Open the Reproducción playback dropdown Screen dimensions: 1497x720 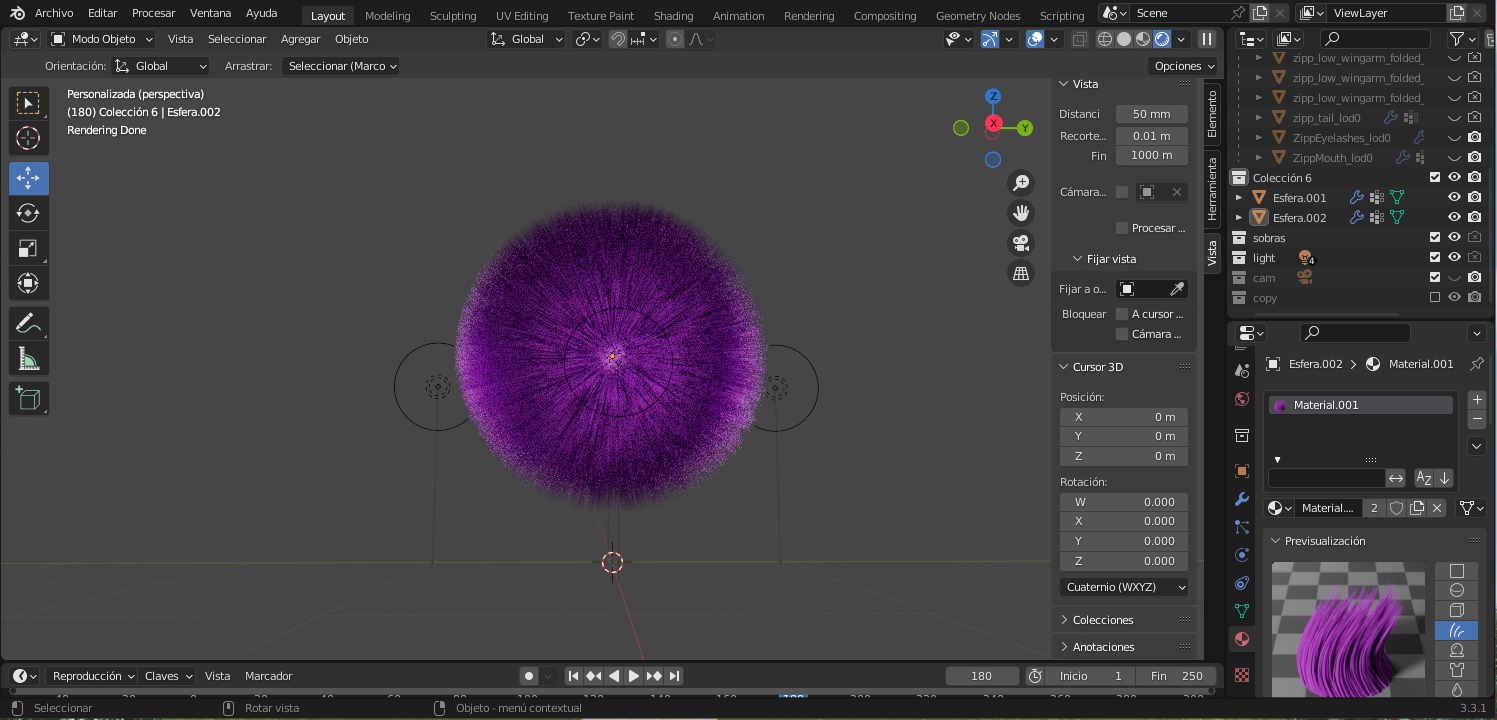coord(93,676)
